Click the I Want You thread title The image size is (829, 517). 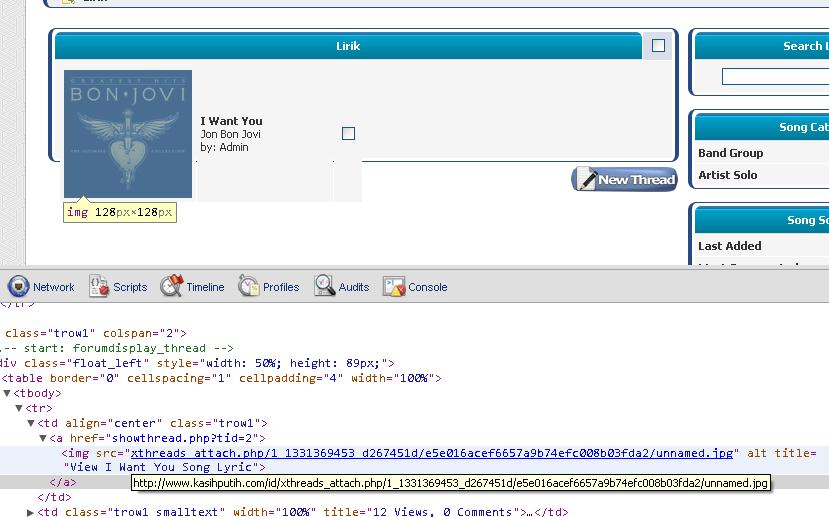tap(231, 121)
